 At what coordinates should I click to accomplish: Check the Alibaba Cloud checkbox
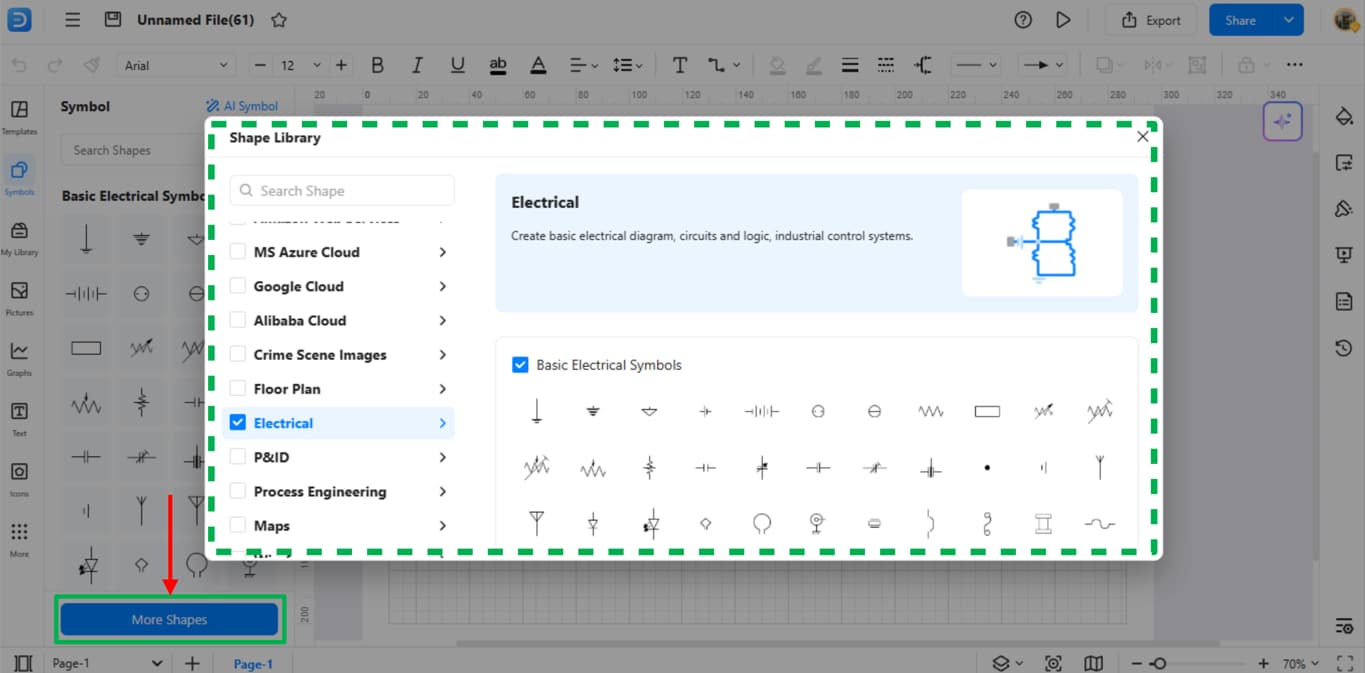(x=238, y=320)
